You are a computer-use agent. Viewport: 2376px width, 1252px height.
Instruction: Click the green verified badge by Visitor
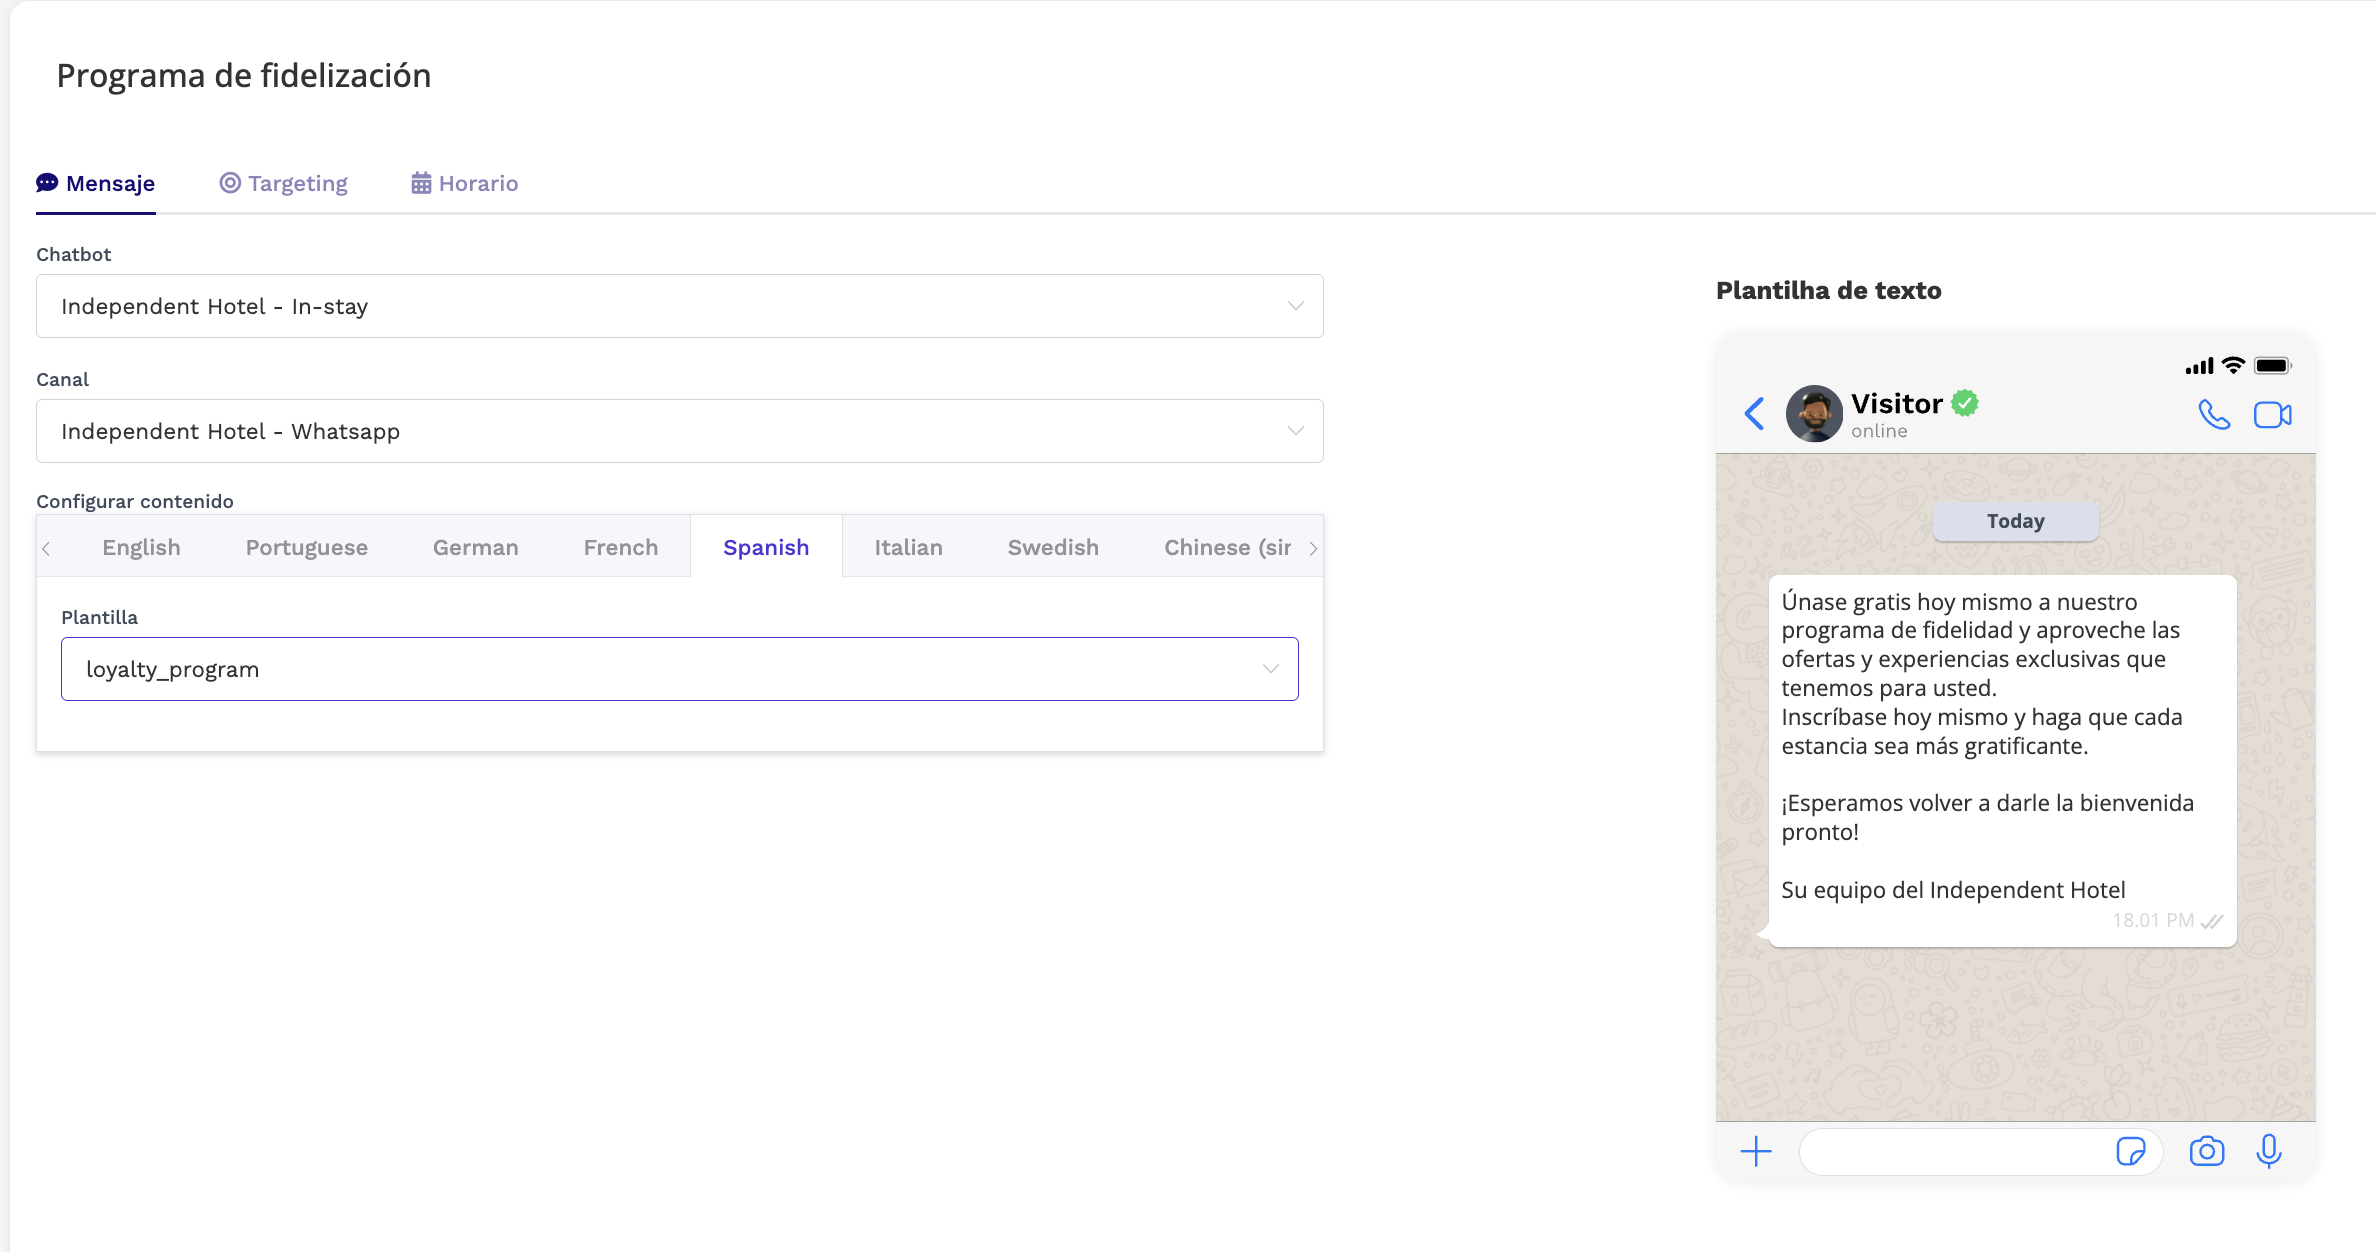(x=1965, y=403)
